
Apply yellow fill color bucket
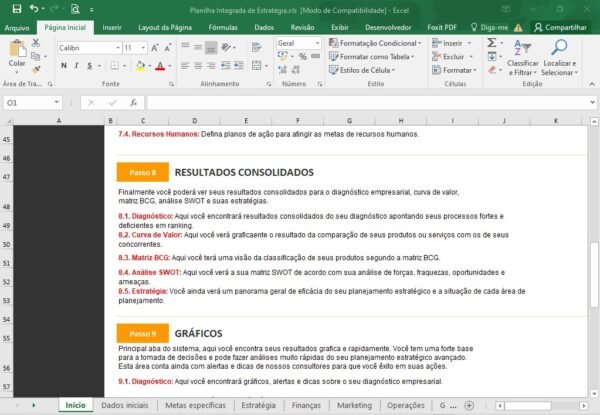point(140,66)
